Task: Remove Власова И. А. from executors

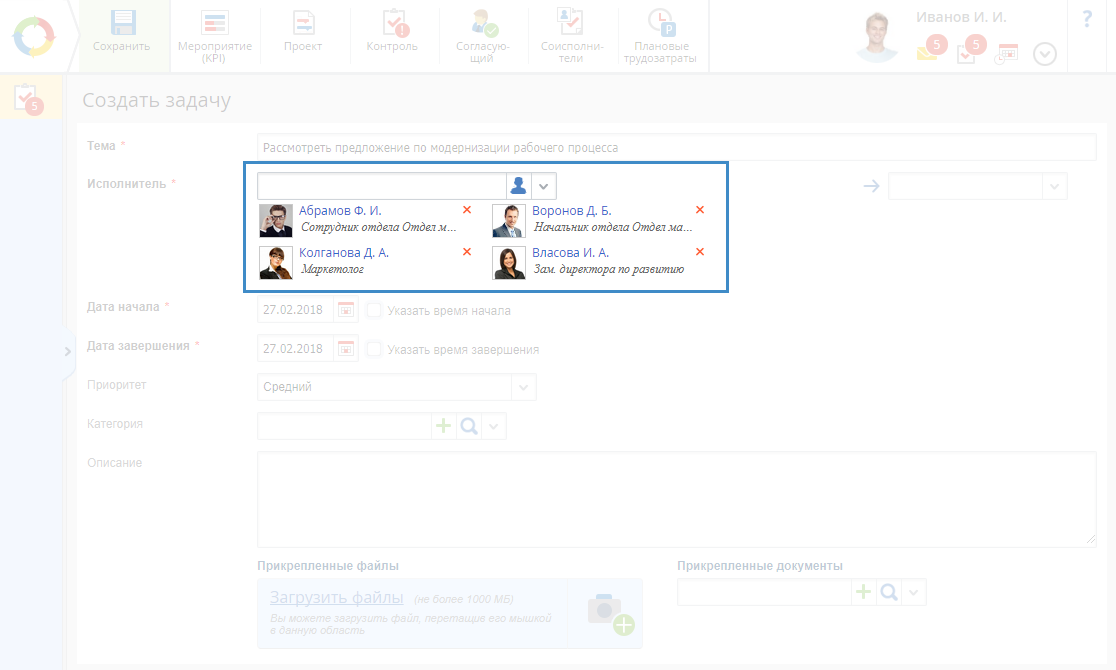Action: click(x=700, y=252)
